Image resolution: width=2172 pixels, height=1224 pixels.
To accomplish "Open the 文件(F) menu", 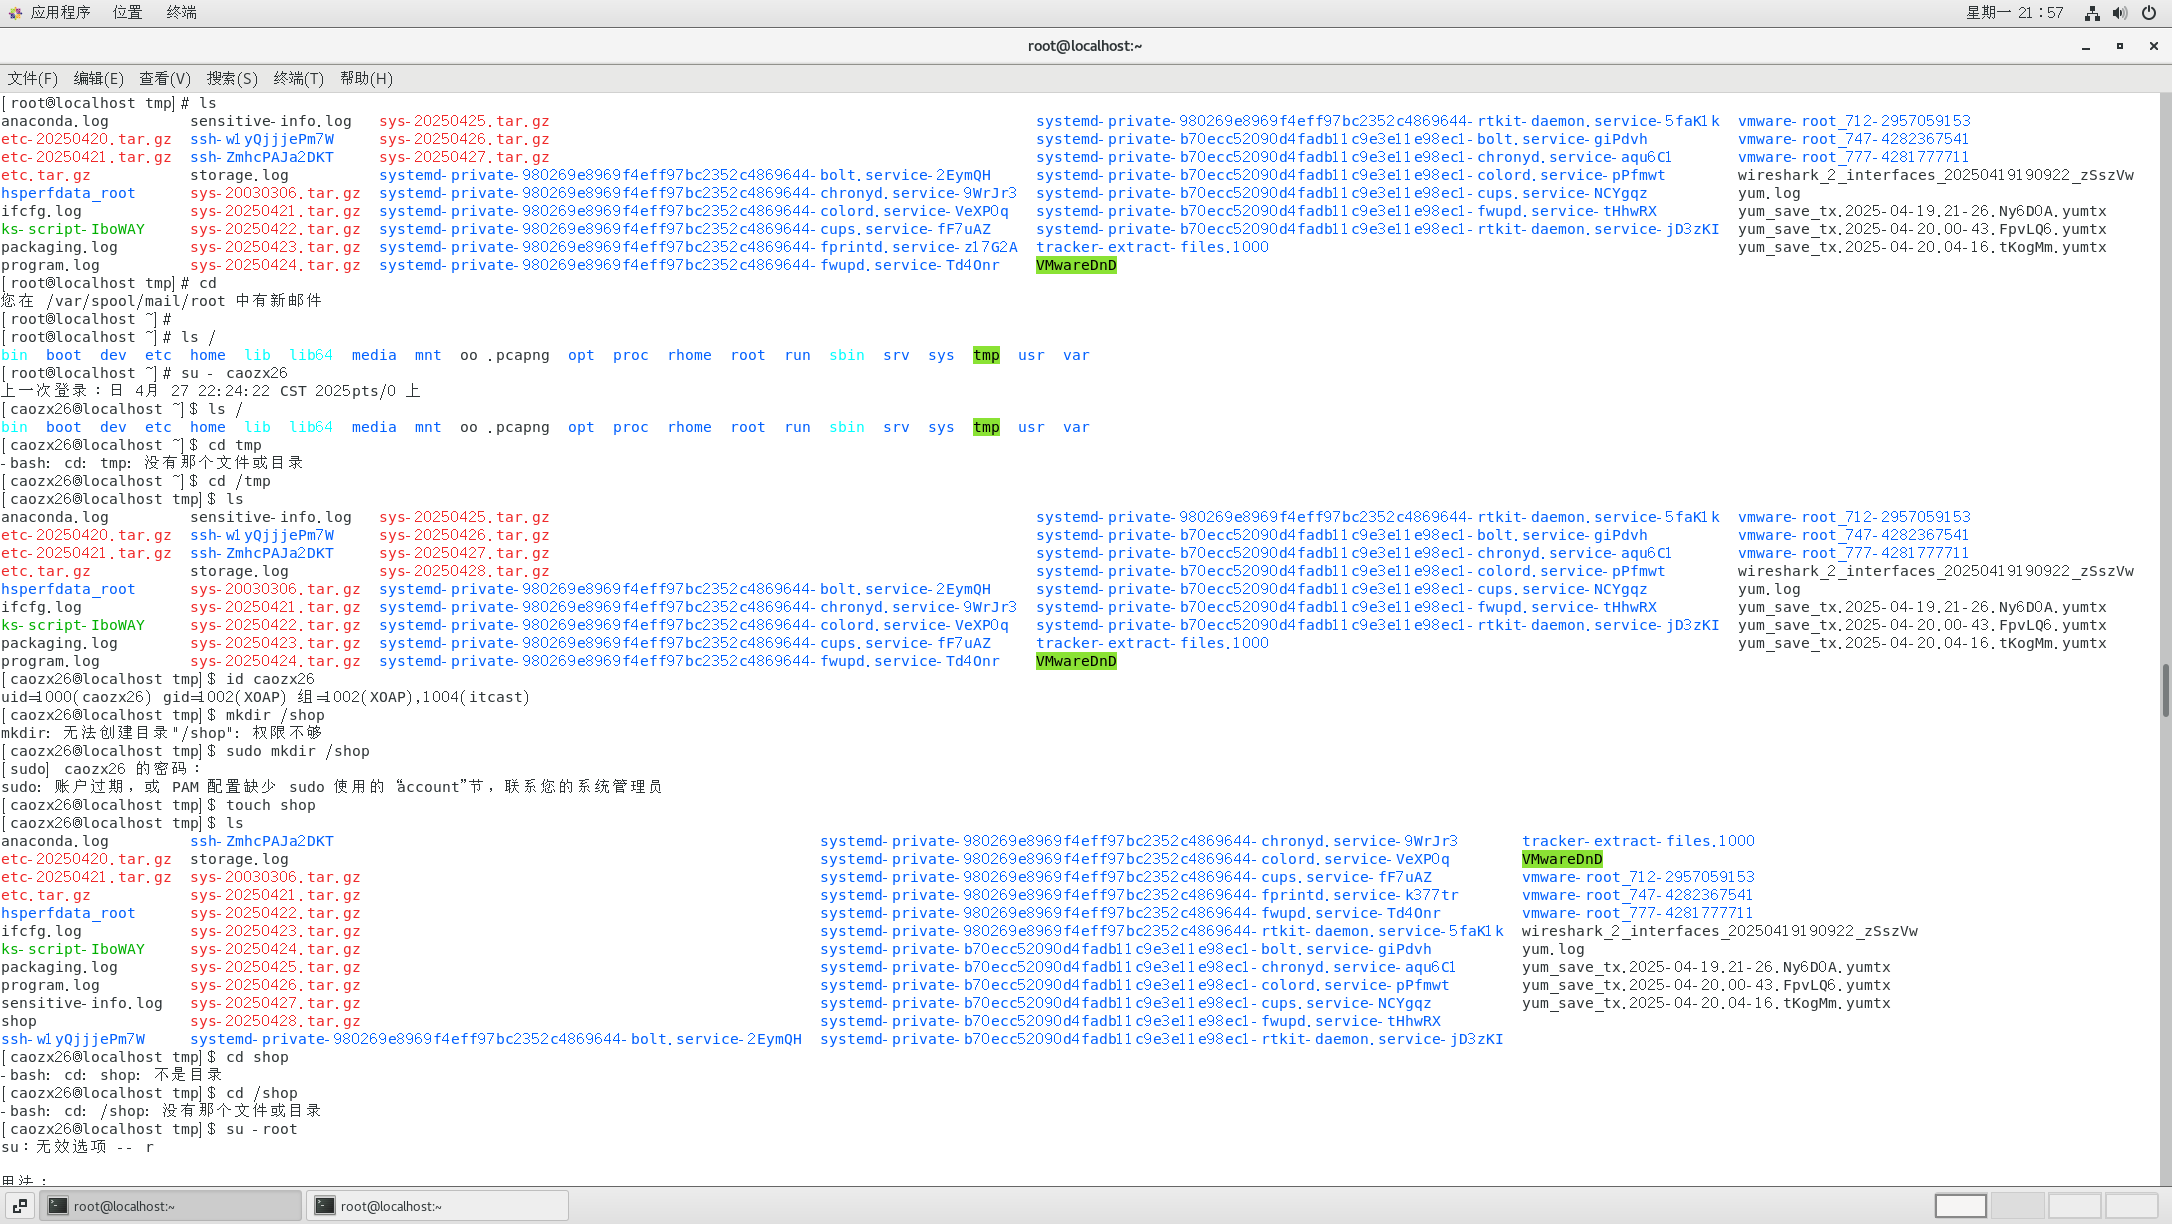I will point(32,78).
